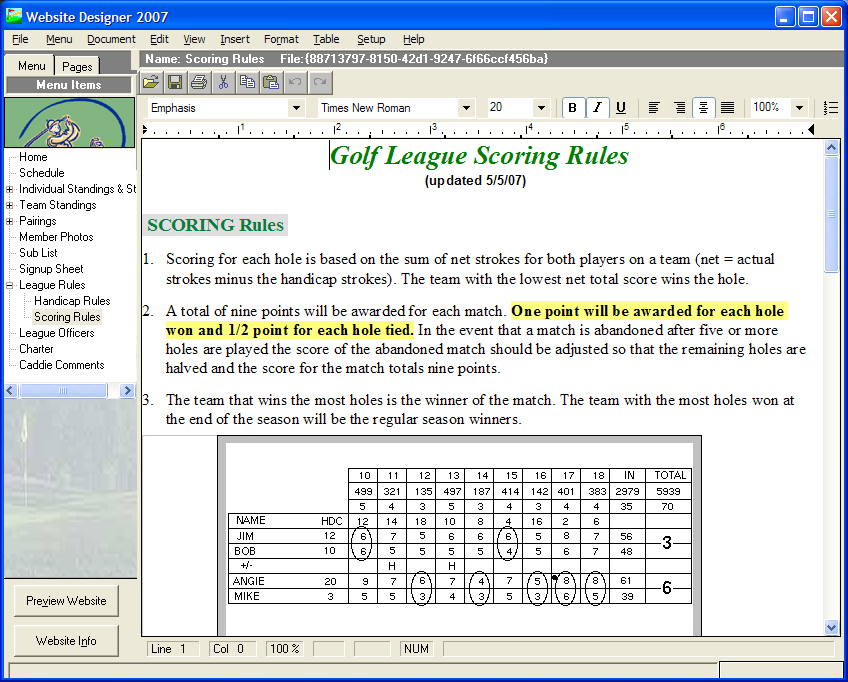Expand Individual Standings tree node
Viewport: 848px width, 682px height.
coord(9,189)
